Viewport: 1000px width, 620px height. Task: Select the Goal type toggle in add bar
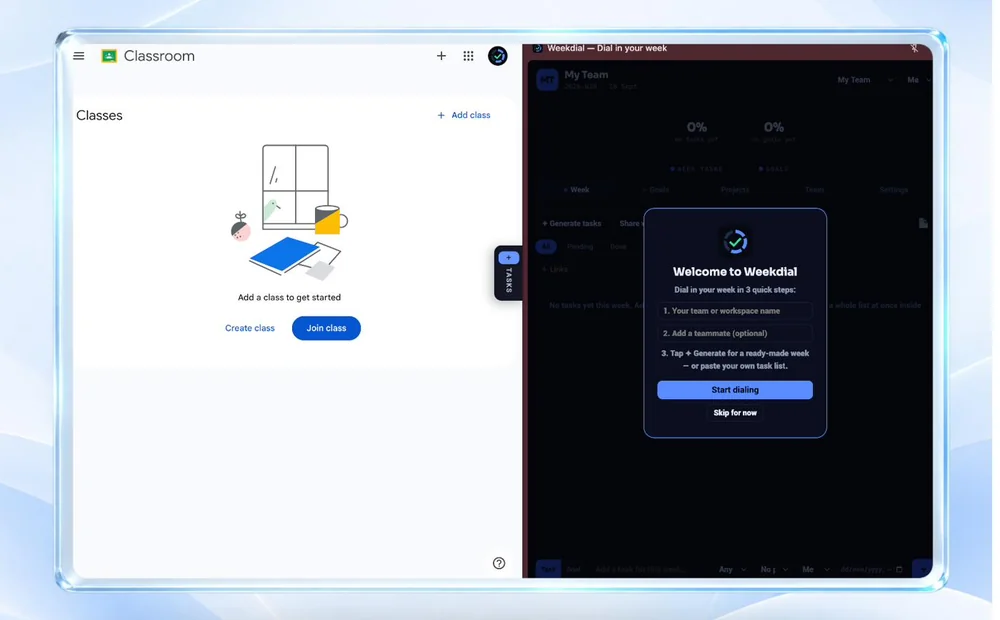click(x=573, y=569)
